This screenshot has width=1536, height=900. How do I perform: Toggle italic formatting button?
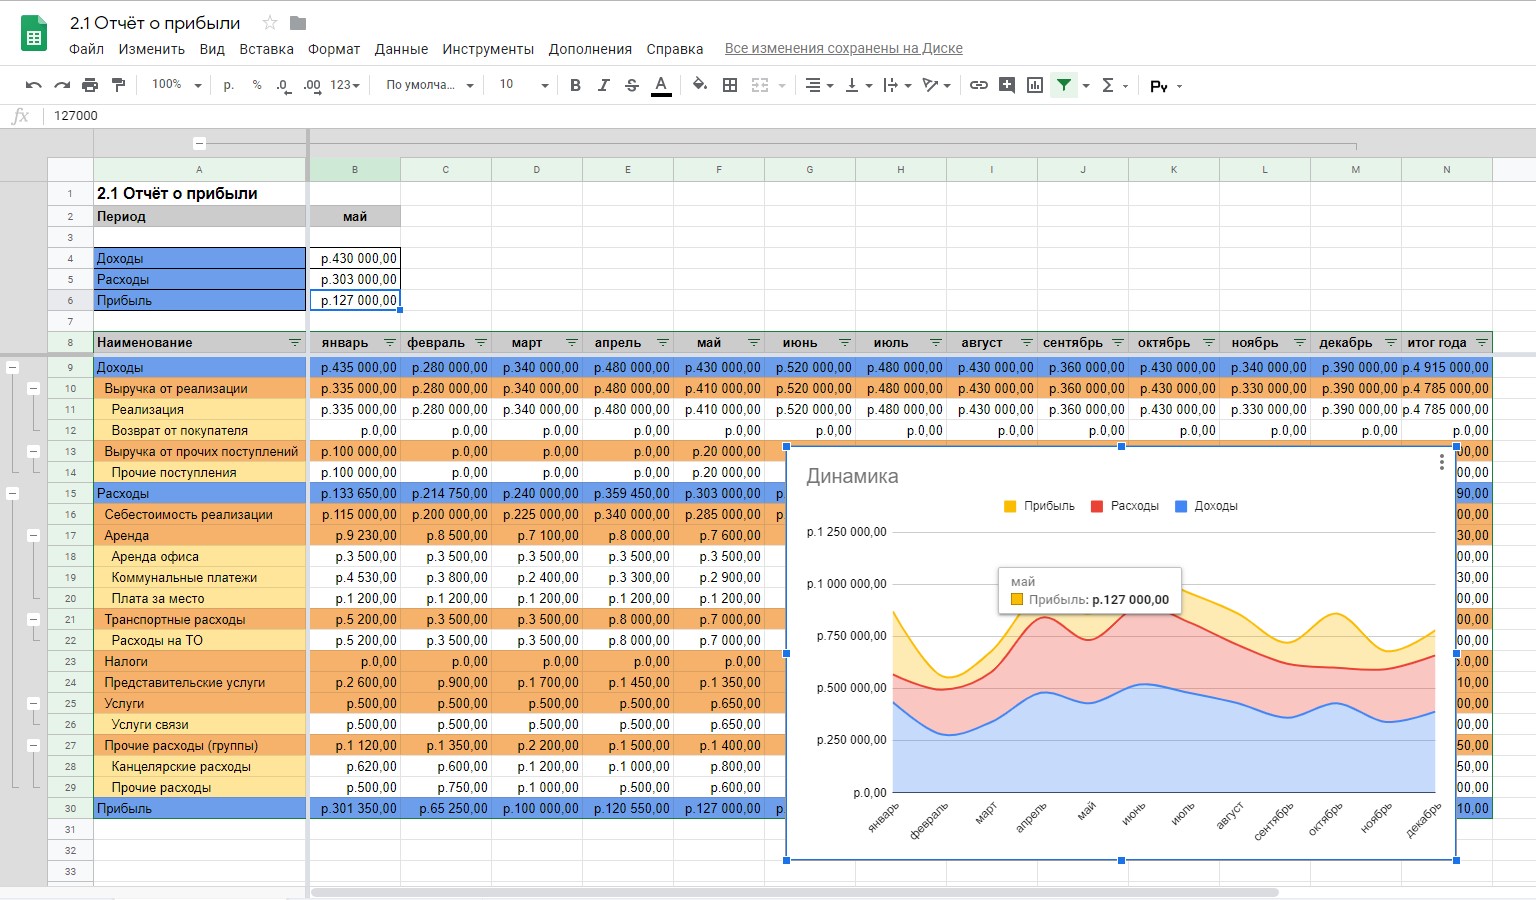tap(603, 85)
